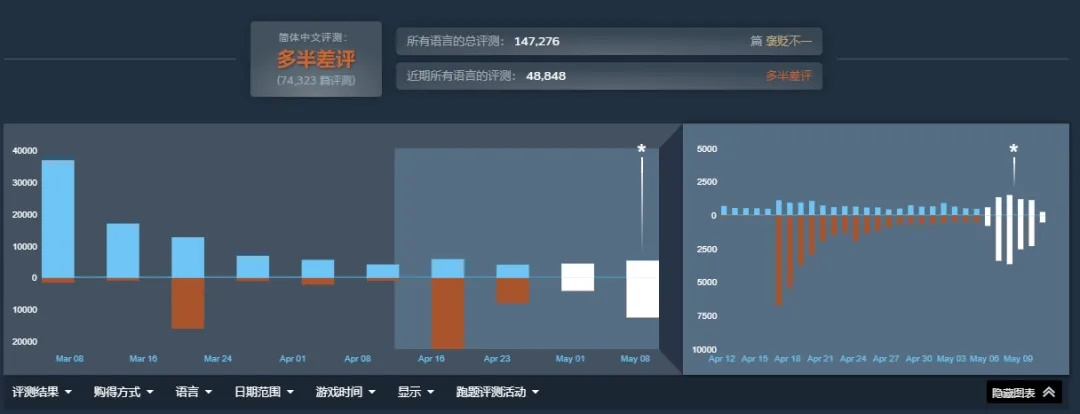Image resolution: width=1080 pixels, height=414 pixels.
Task: Expand the 游戏时间 playtime filter
Action: 346,392
